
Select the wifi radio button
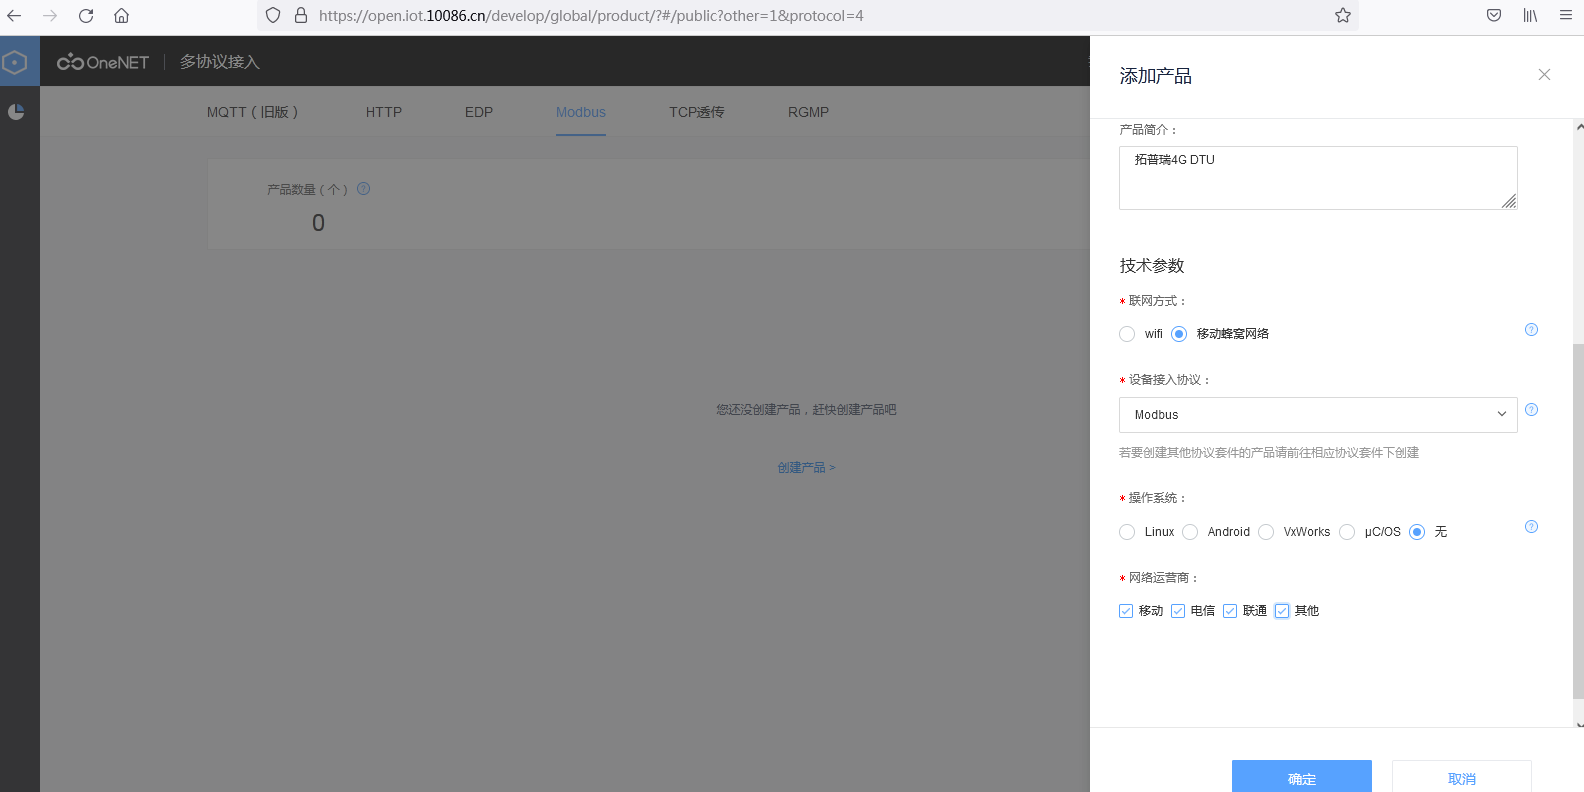[1127, 334]
